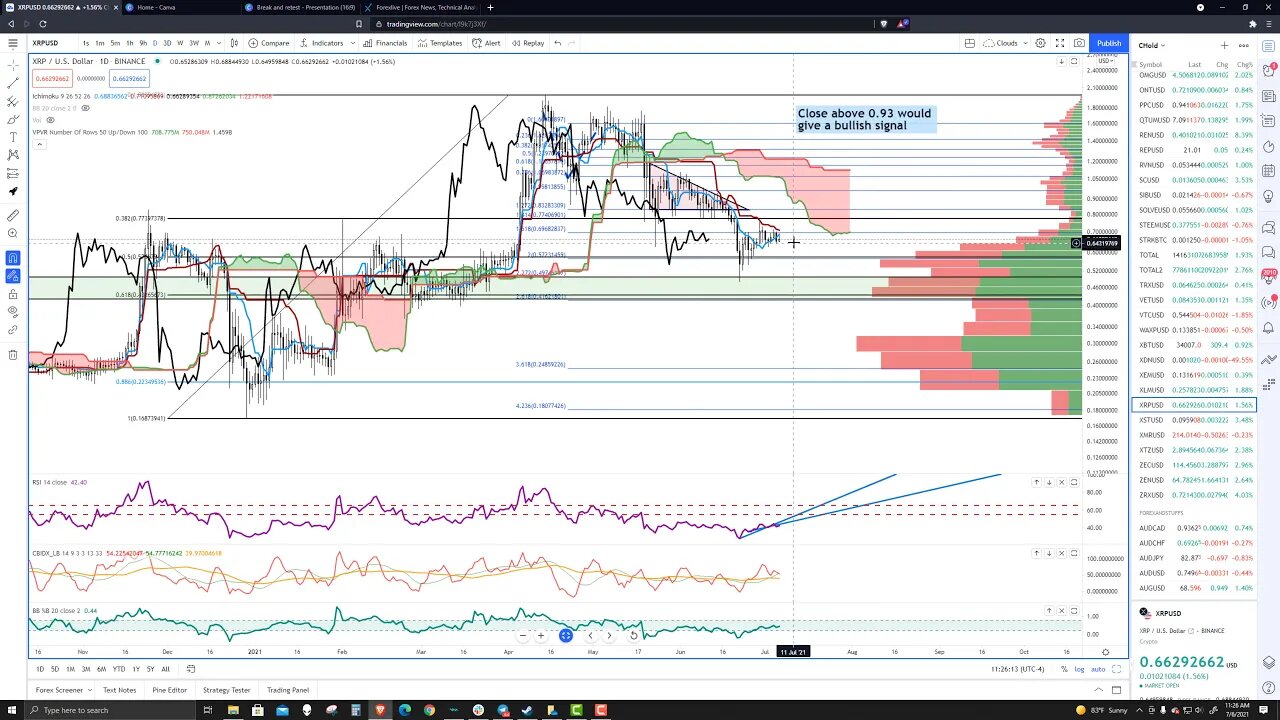1280x720 pixels.
Task: Select the zoom in tool
Action: (12, 234)
